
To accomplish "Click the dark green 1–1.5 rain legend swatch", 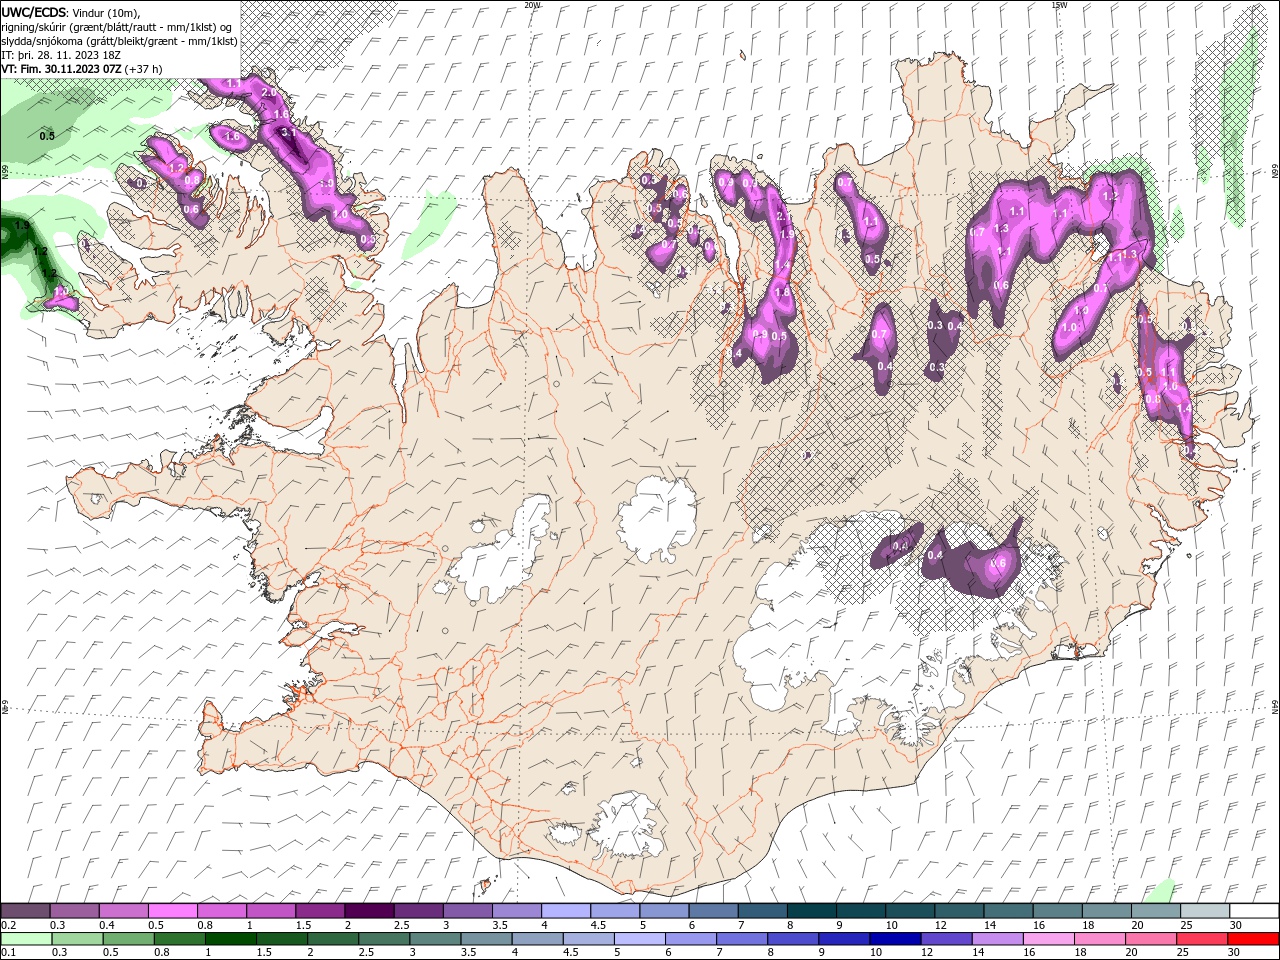I will tap(230, 939).
